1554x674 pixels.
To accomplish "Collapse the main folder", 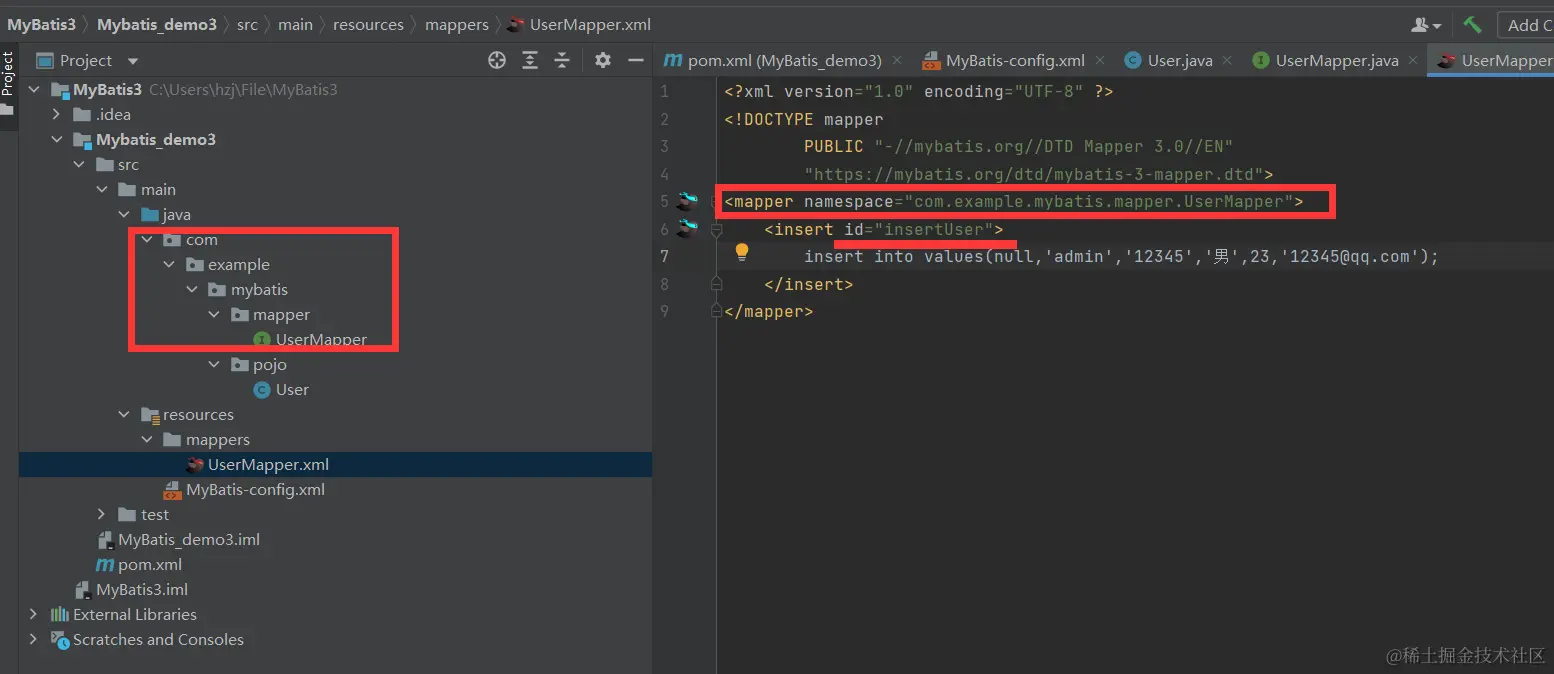I will coord(101,190).
